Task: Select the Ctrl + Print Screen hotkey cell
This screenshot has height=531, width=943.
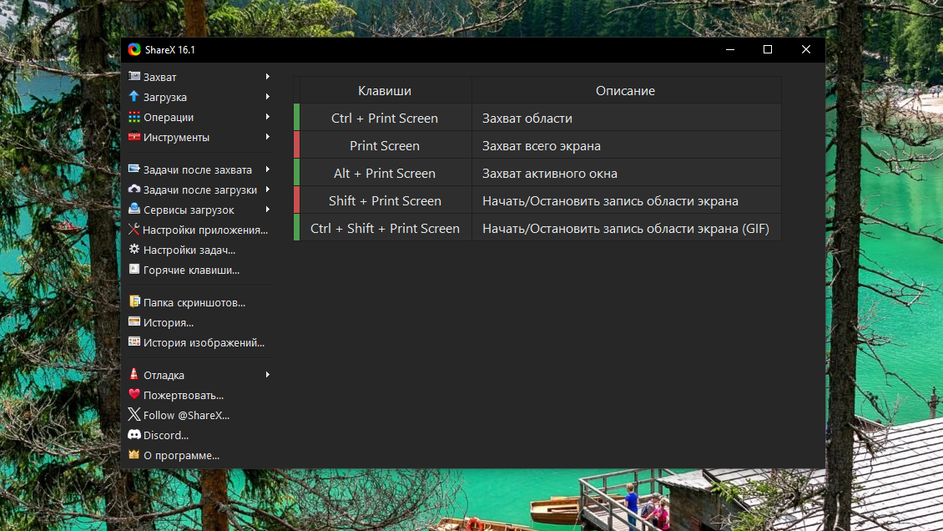Action: (385, 118)
